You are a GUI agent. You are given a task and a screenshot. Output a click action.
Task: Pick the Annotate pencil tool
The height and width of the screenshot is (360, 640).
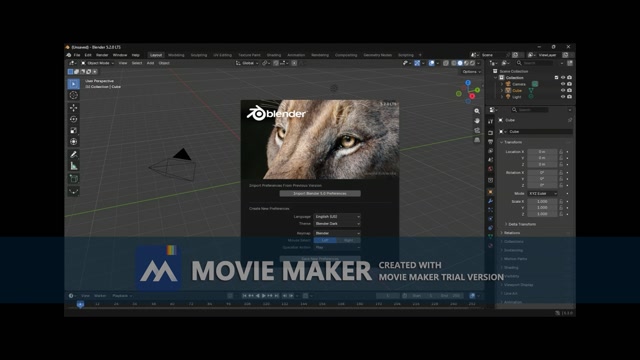tap(73, 155)
